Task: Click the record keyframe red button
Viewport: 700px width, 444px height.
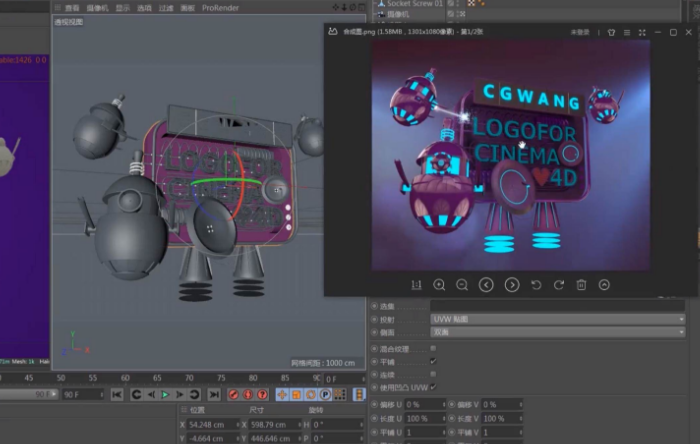Action: tap(234, 395)
